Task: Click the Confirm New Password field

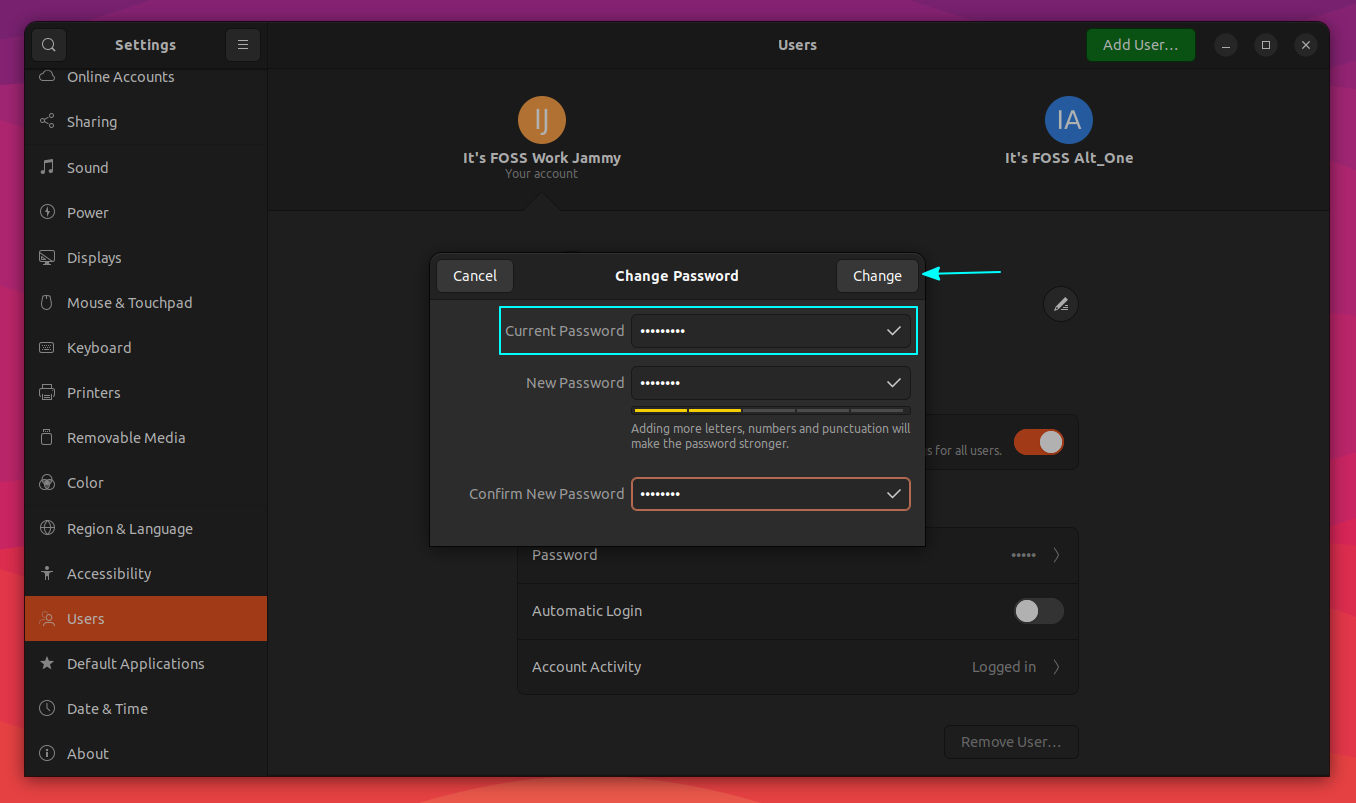Action: 771,494
